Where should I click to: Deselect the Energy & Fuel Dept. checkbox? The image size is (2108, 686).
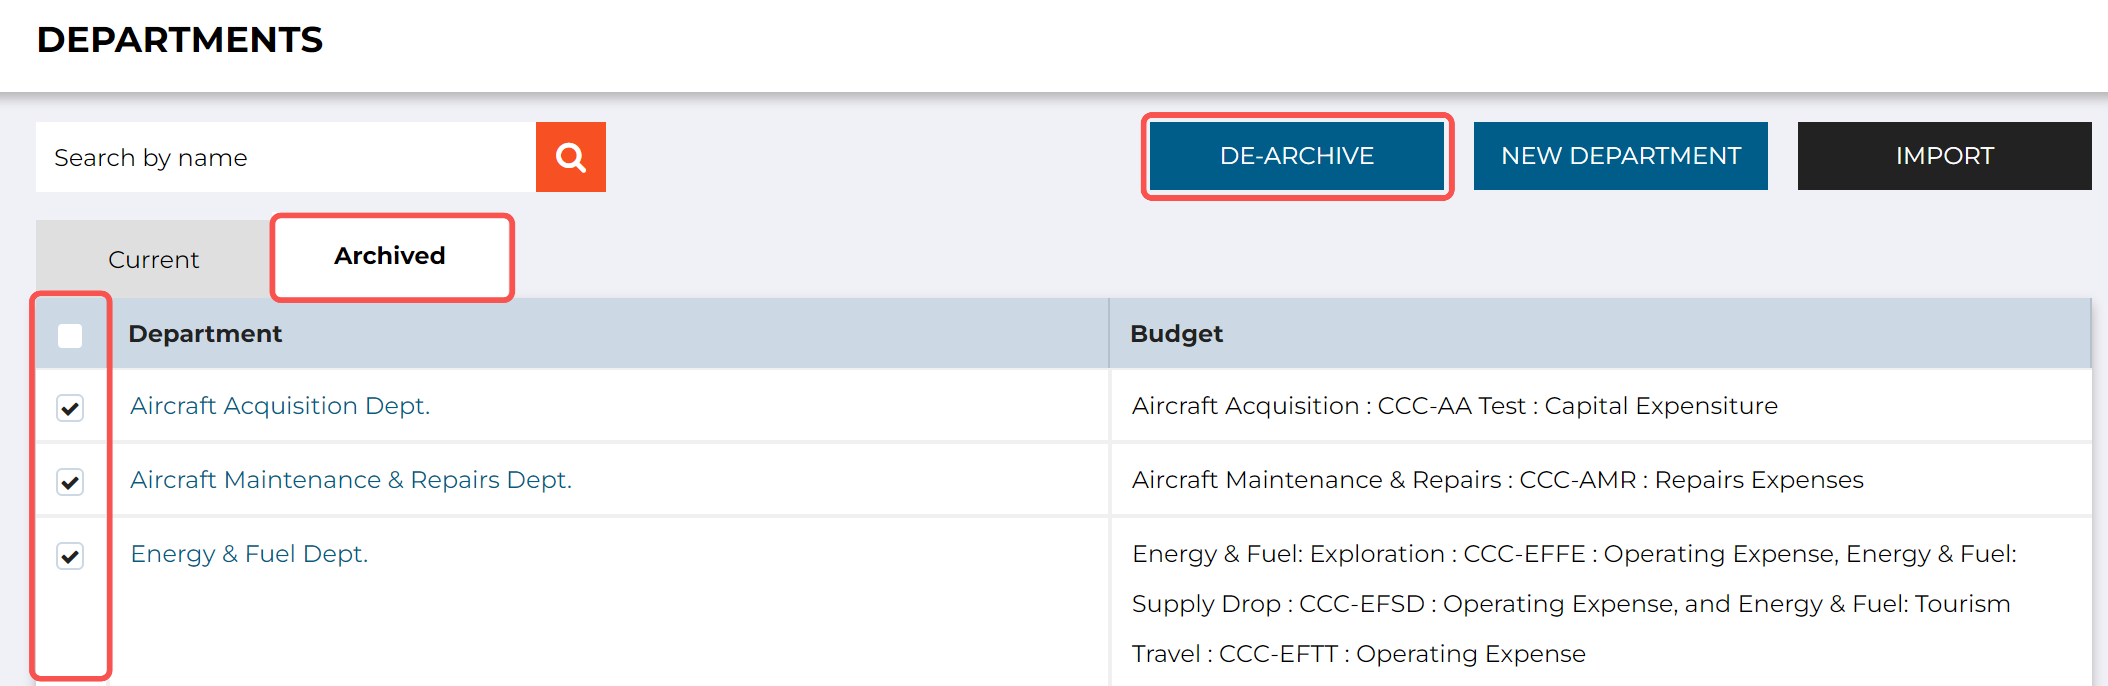coord(70,556)
